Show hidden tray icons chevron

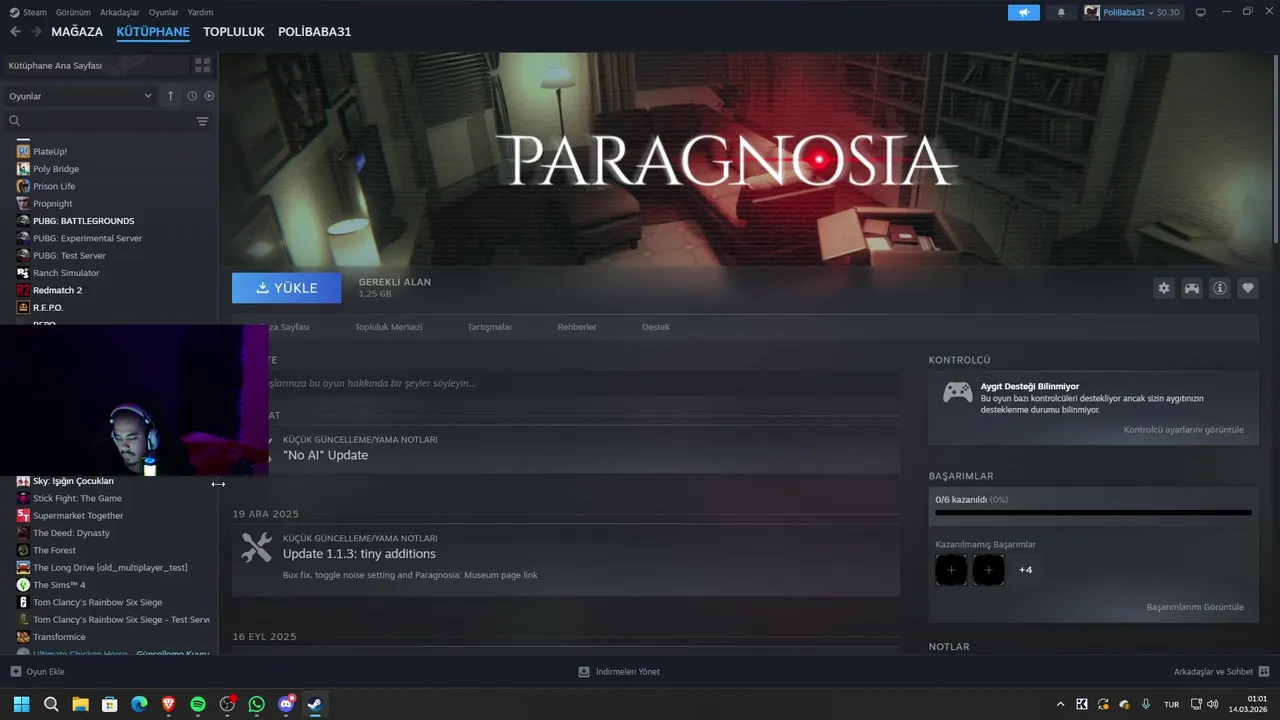click(1060, 704)
